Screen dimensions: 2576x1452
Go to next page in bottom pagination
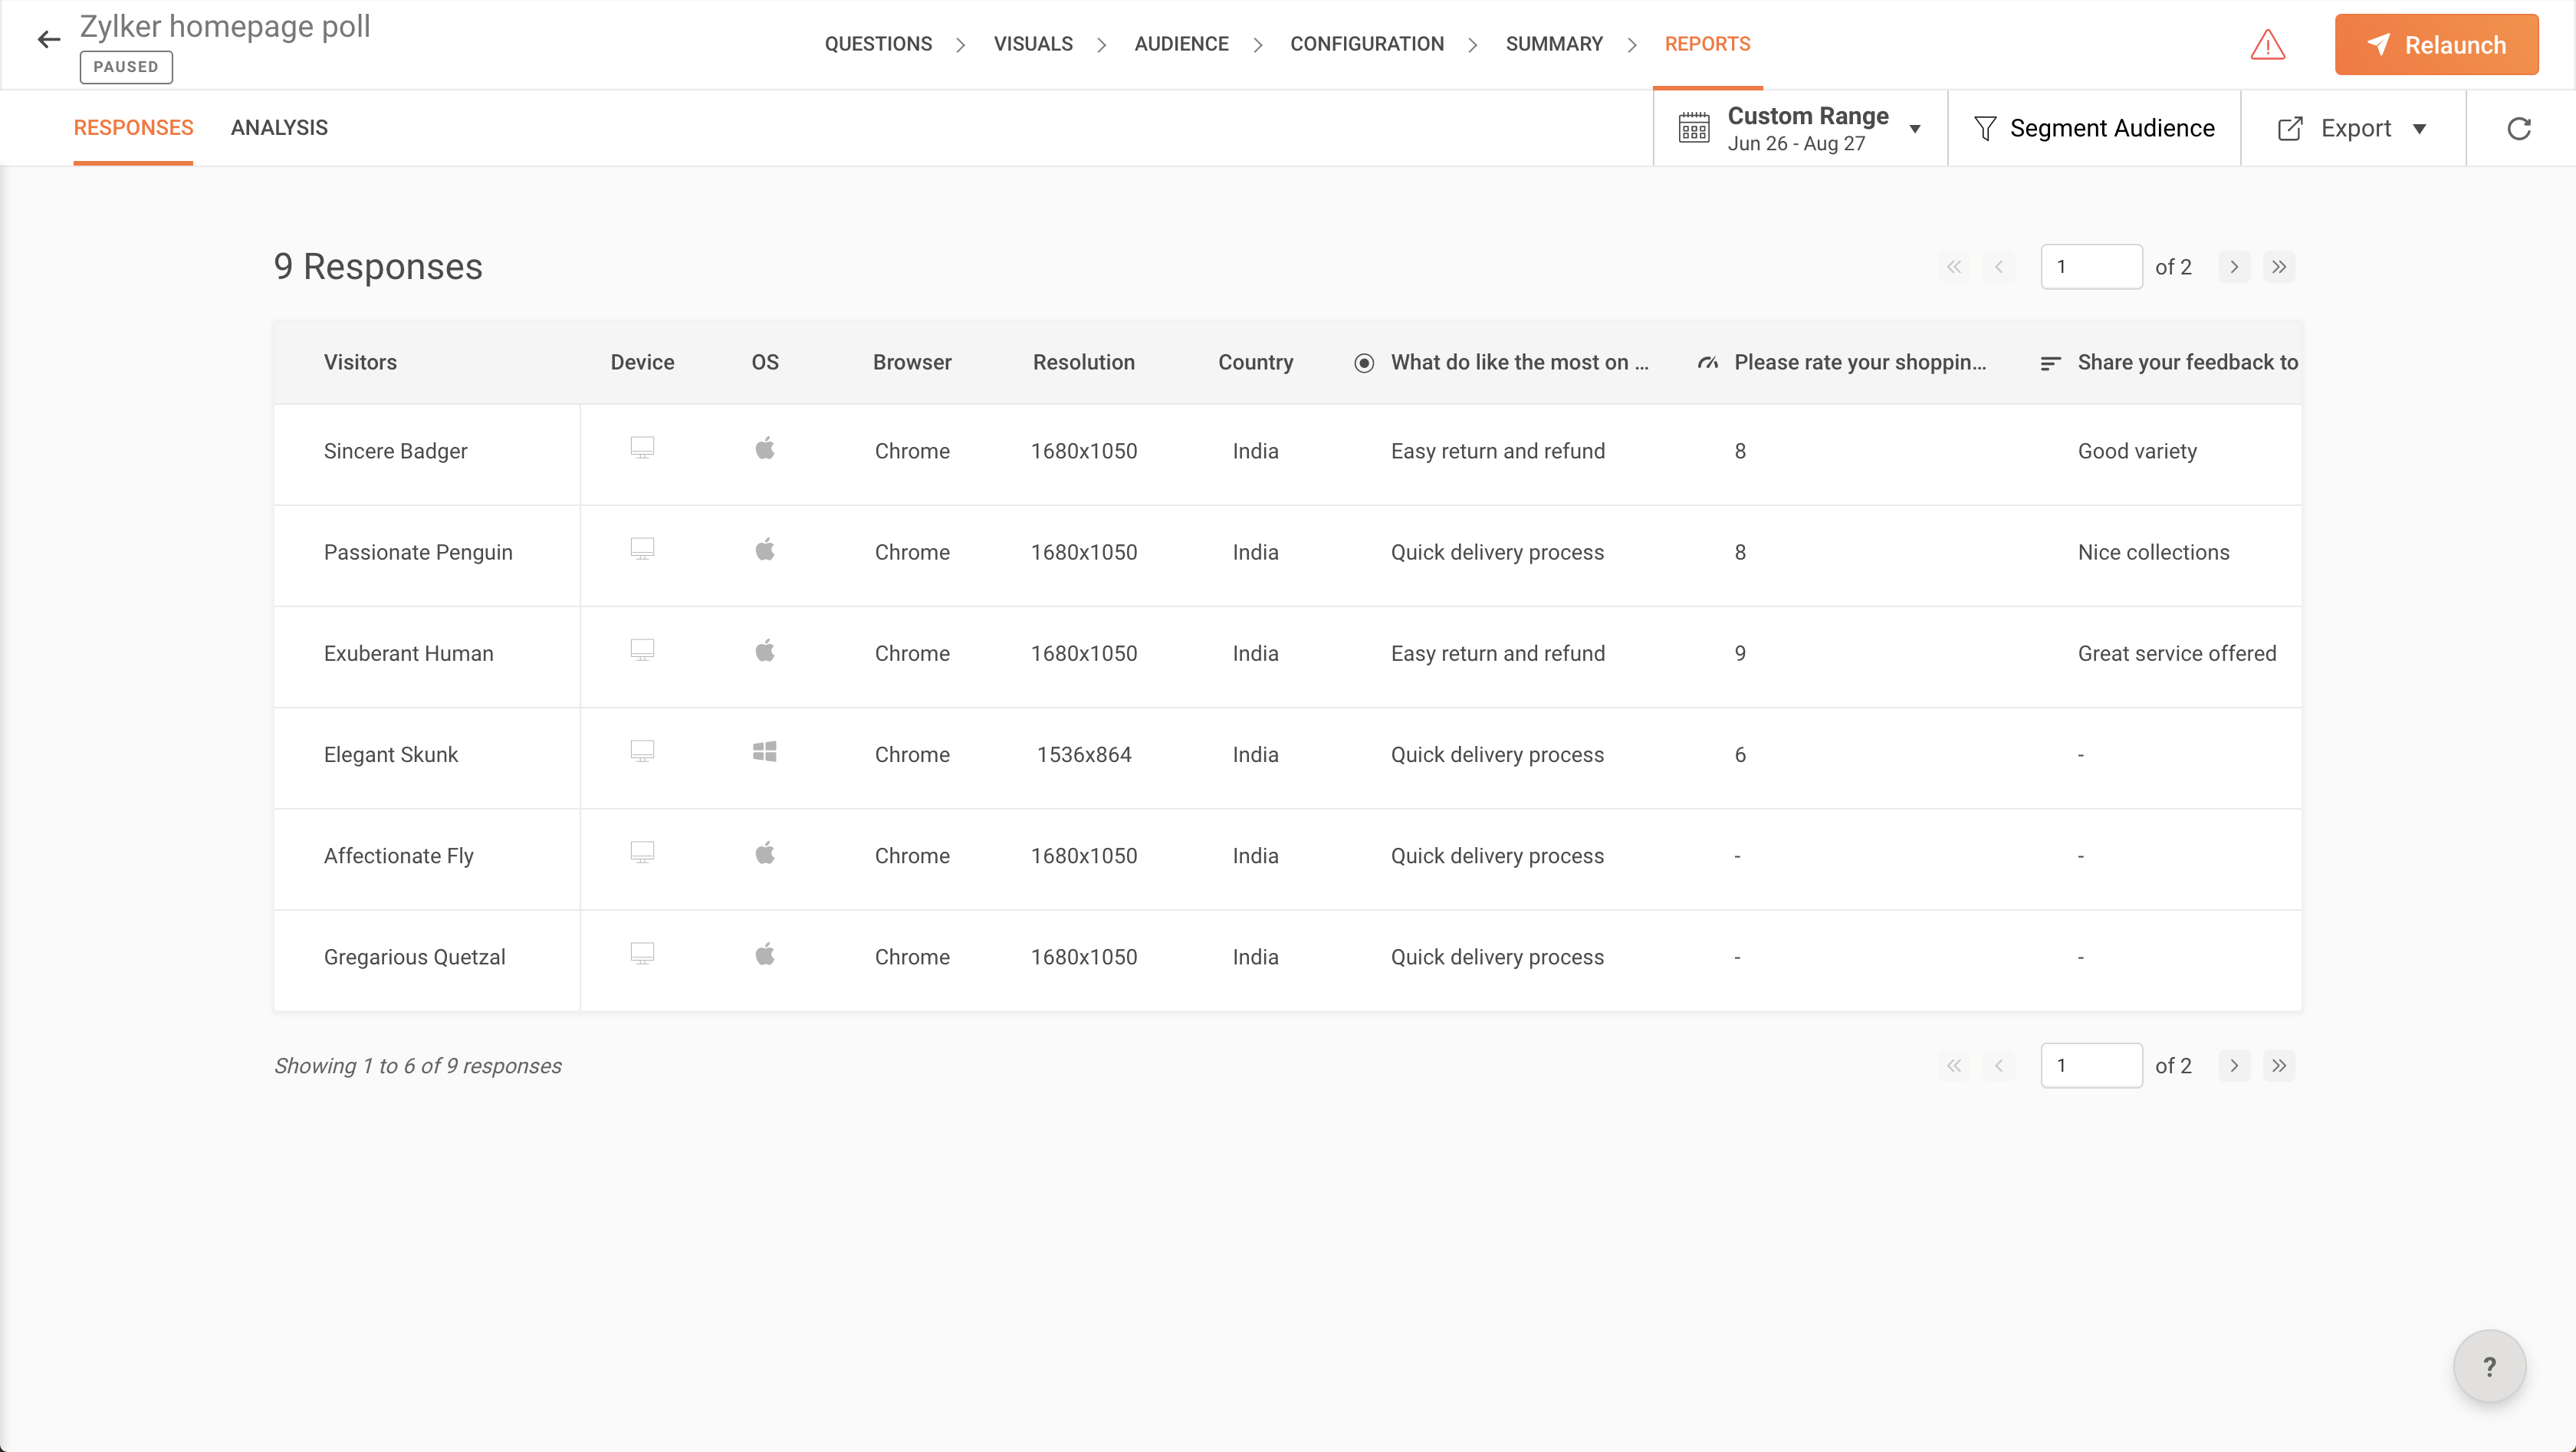coord(2233,1066)
